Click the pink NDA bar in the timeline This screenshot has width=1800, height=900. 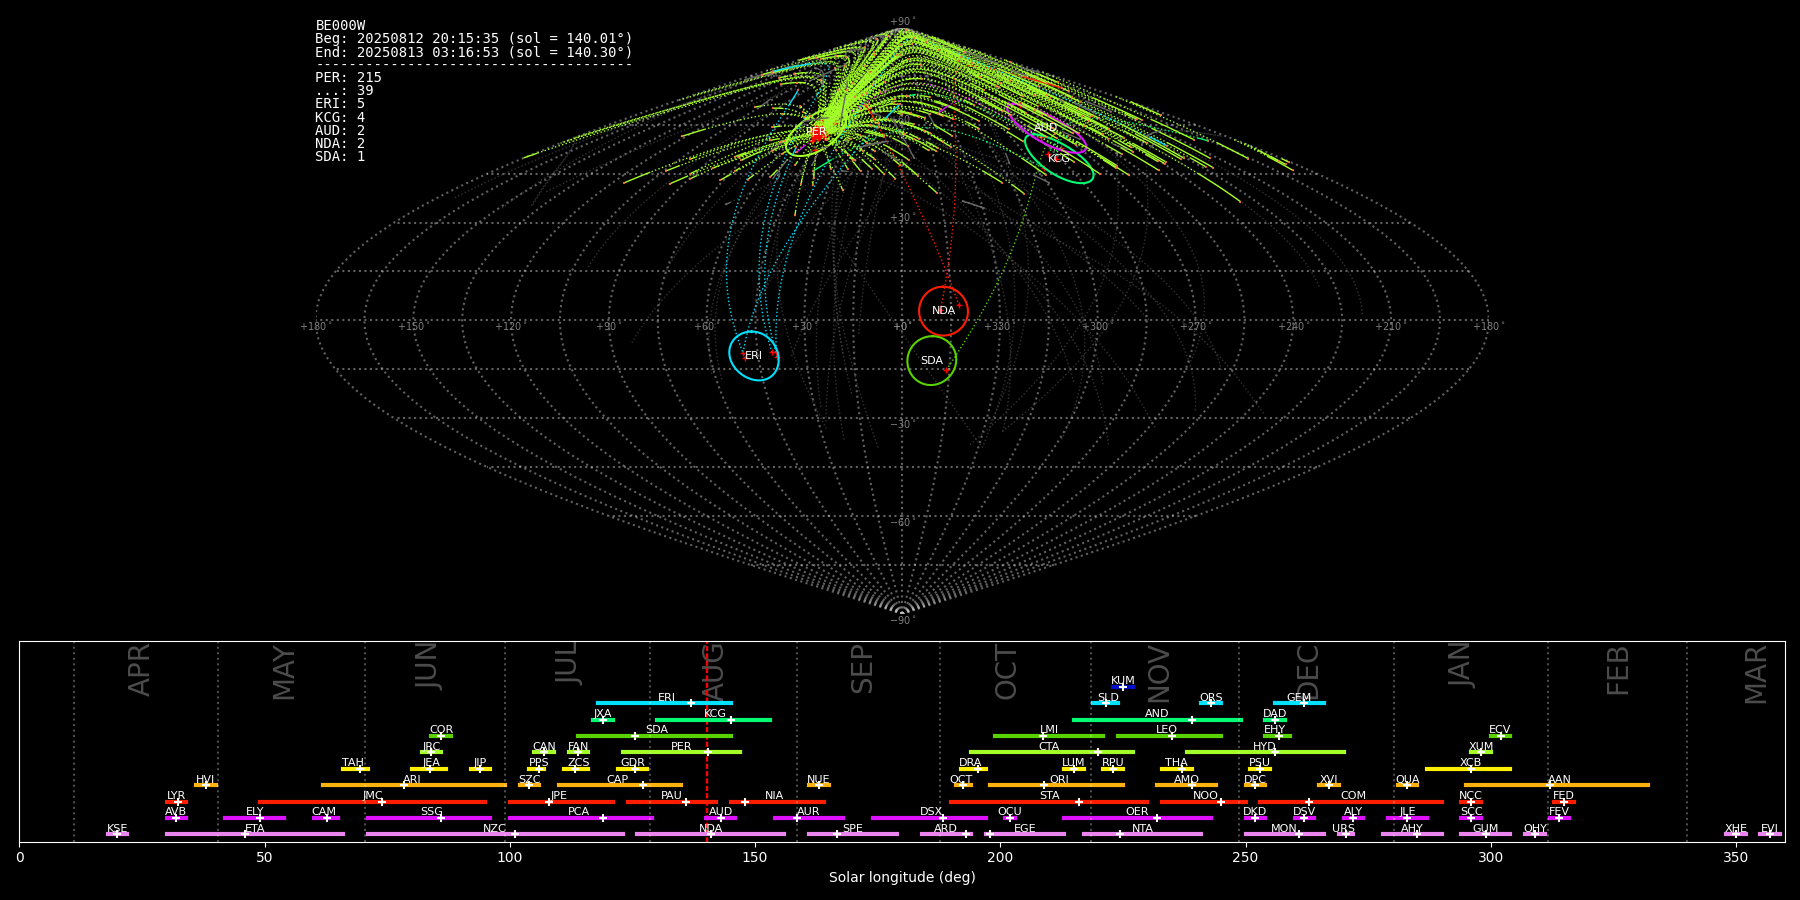coord(710,834)
